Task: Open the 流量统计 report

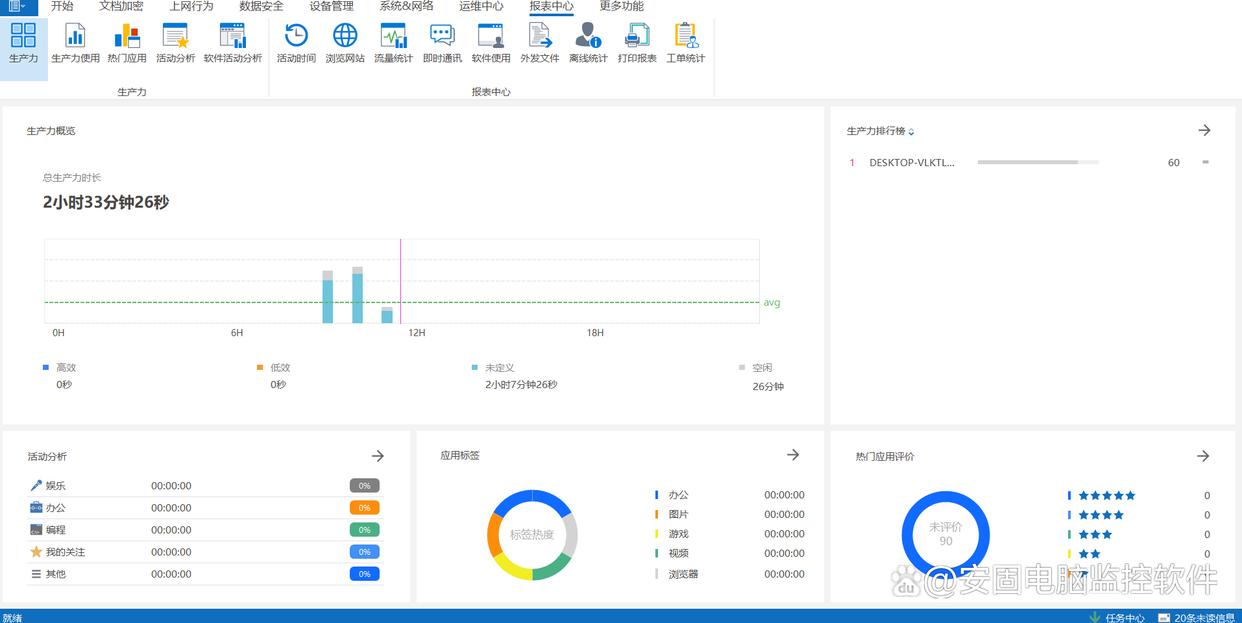Action: pos(393,42)
